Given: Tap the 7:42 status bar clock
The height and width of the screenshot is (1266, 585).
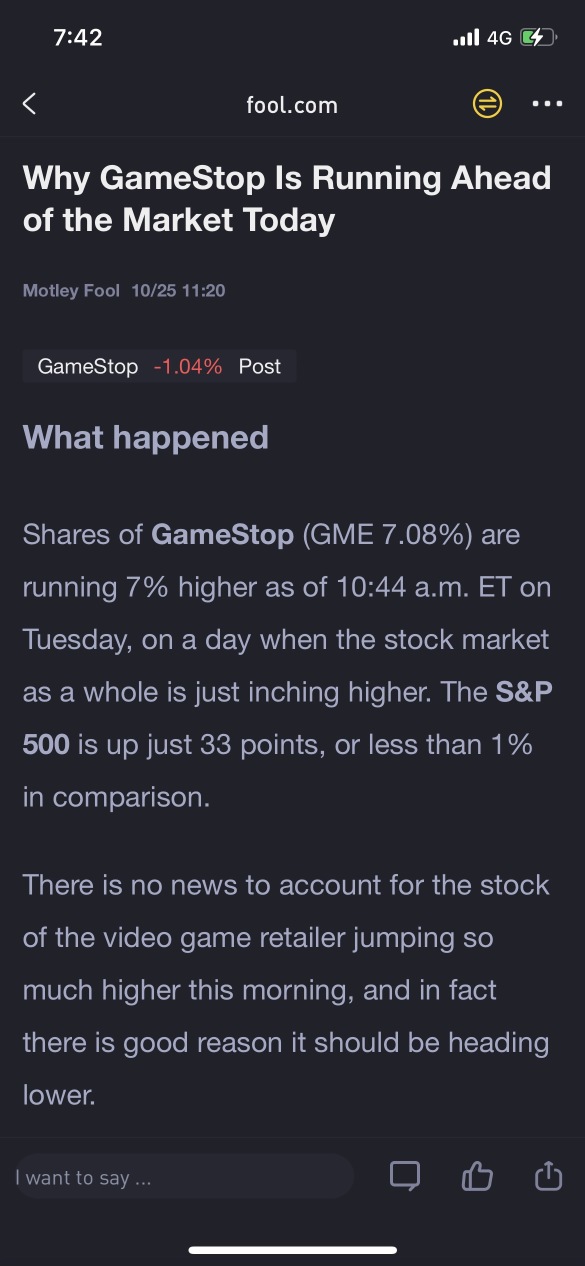Looking at the screenshot, I should [x=78, y=38].
